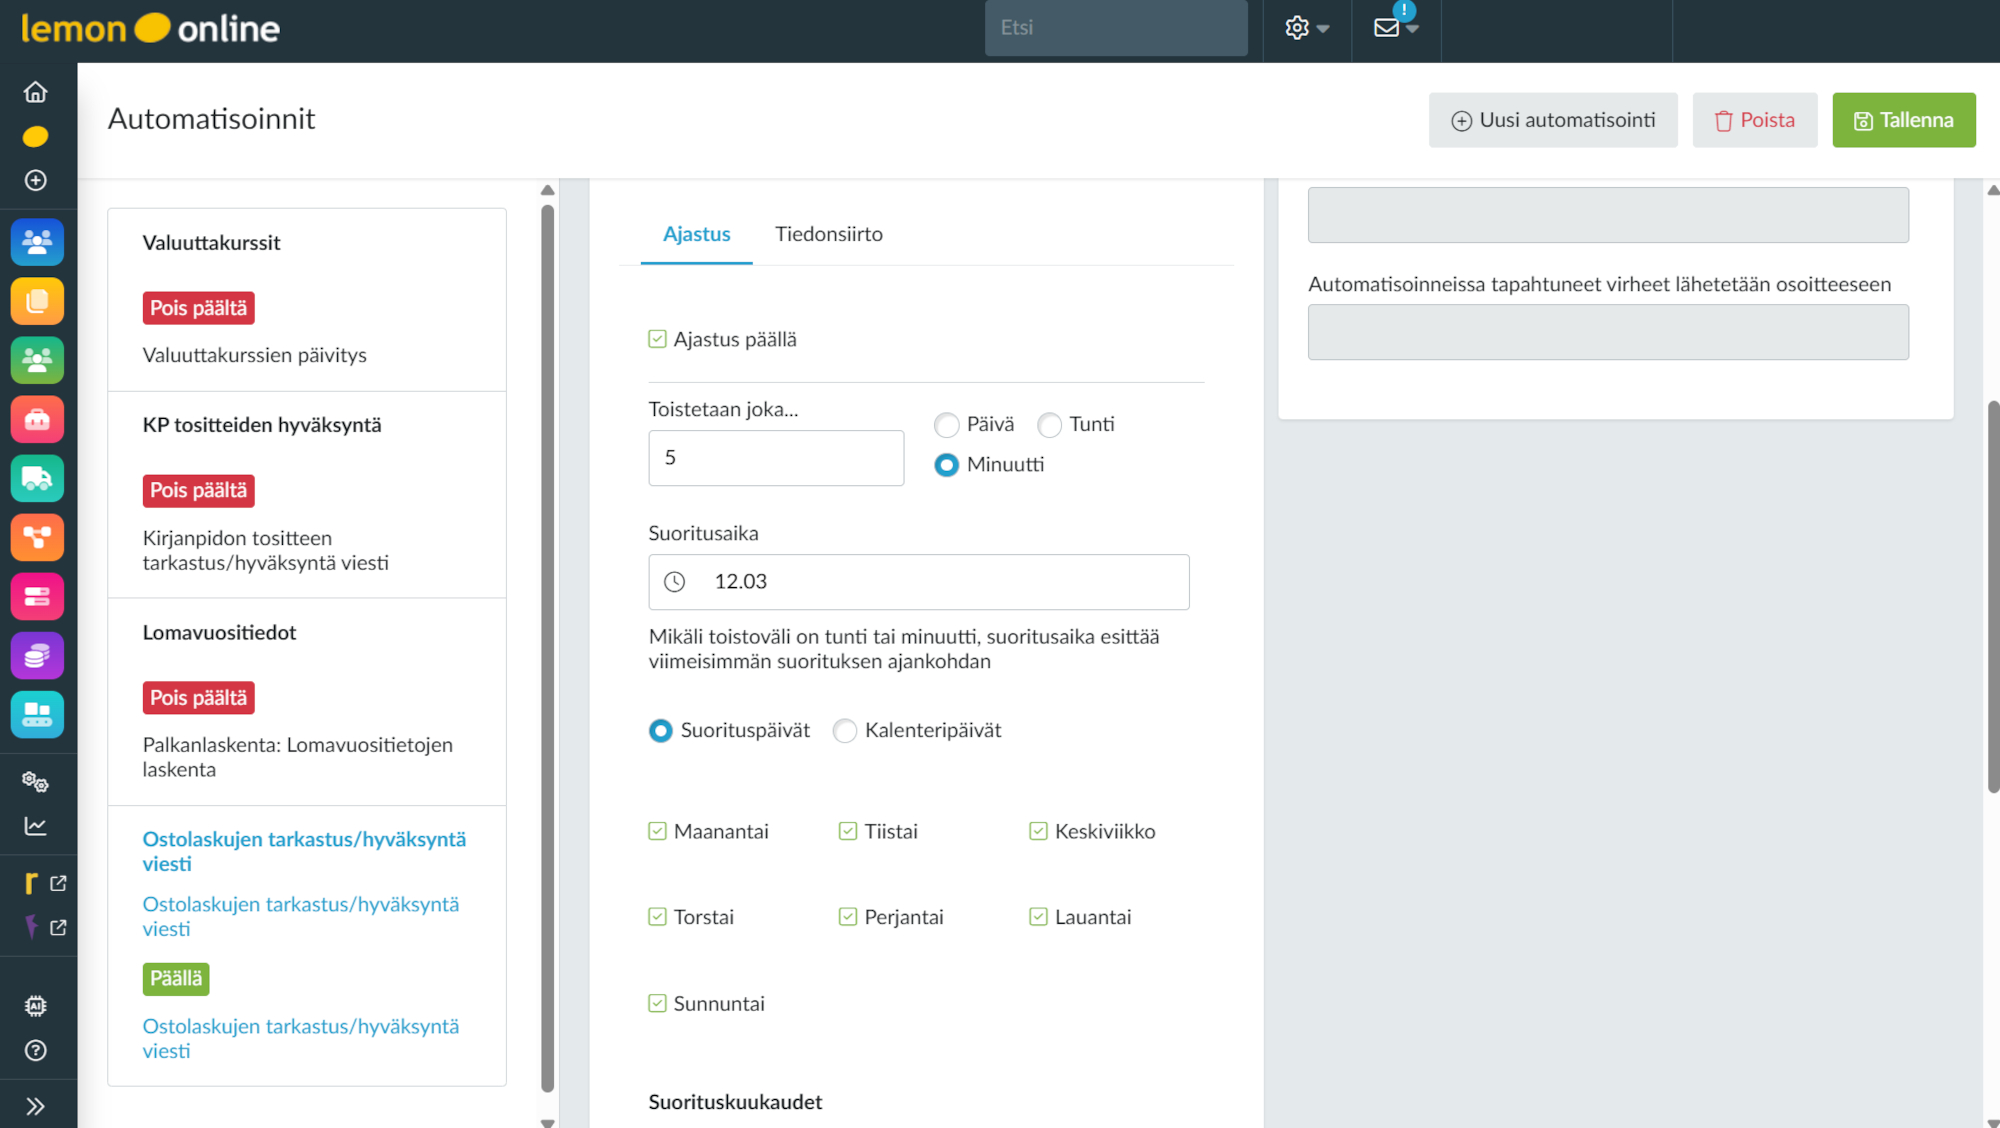Click the Suoritusaika time input field
The image size is (2000, 1128).
click(x=918, y=582)
